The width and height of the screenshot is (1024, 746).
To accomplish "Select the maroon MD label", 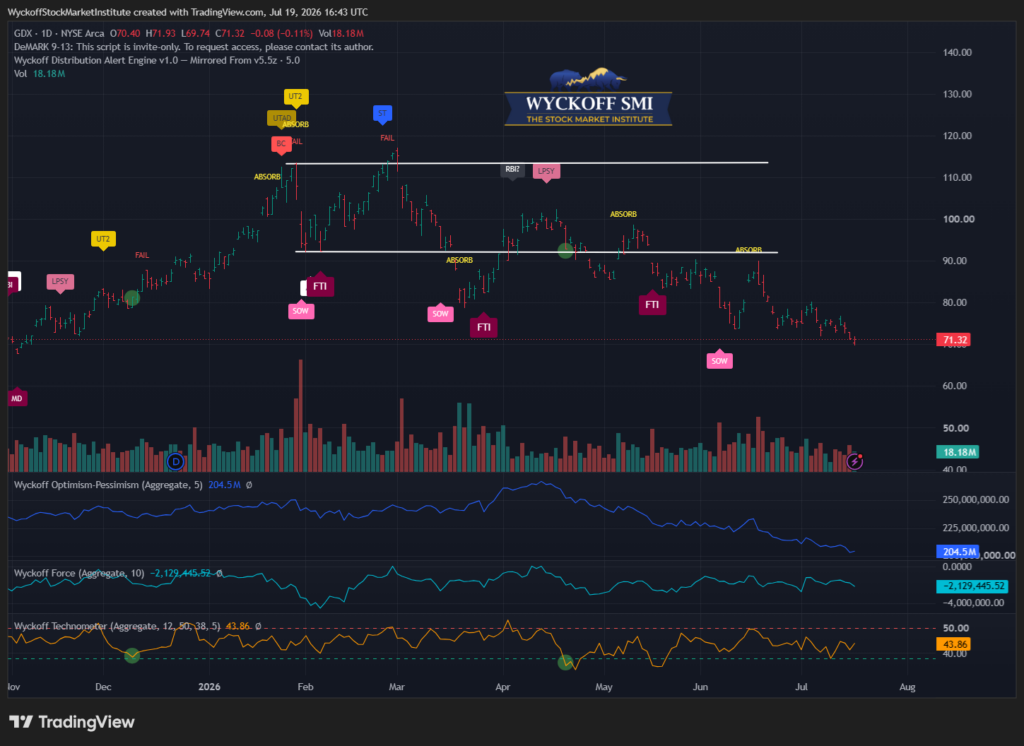I will [x=17, y=397].
